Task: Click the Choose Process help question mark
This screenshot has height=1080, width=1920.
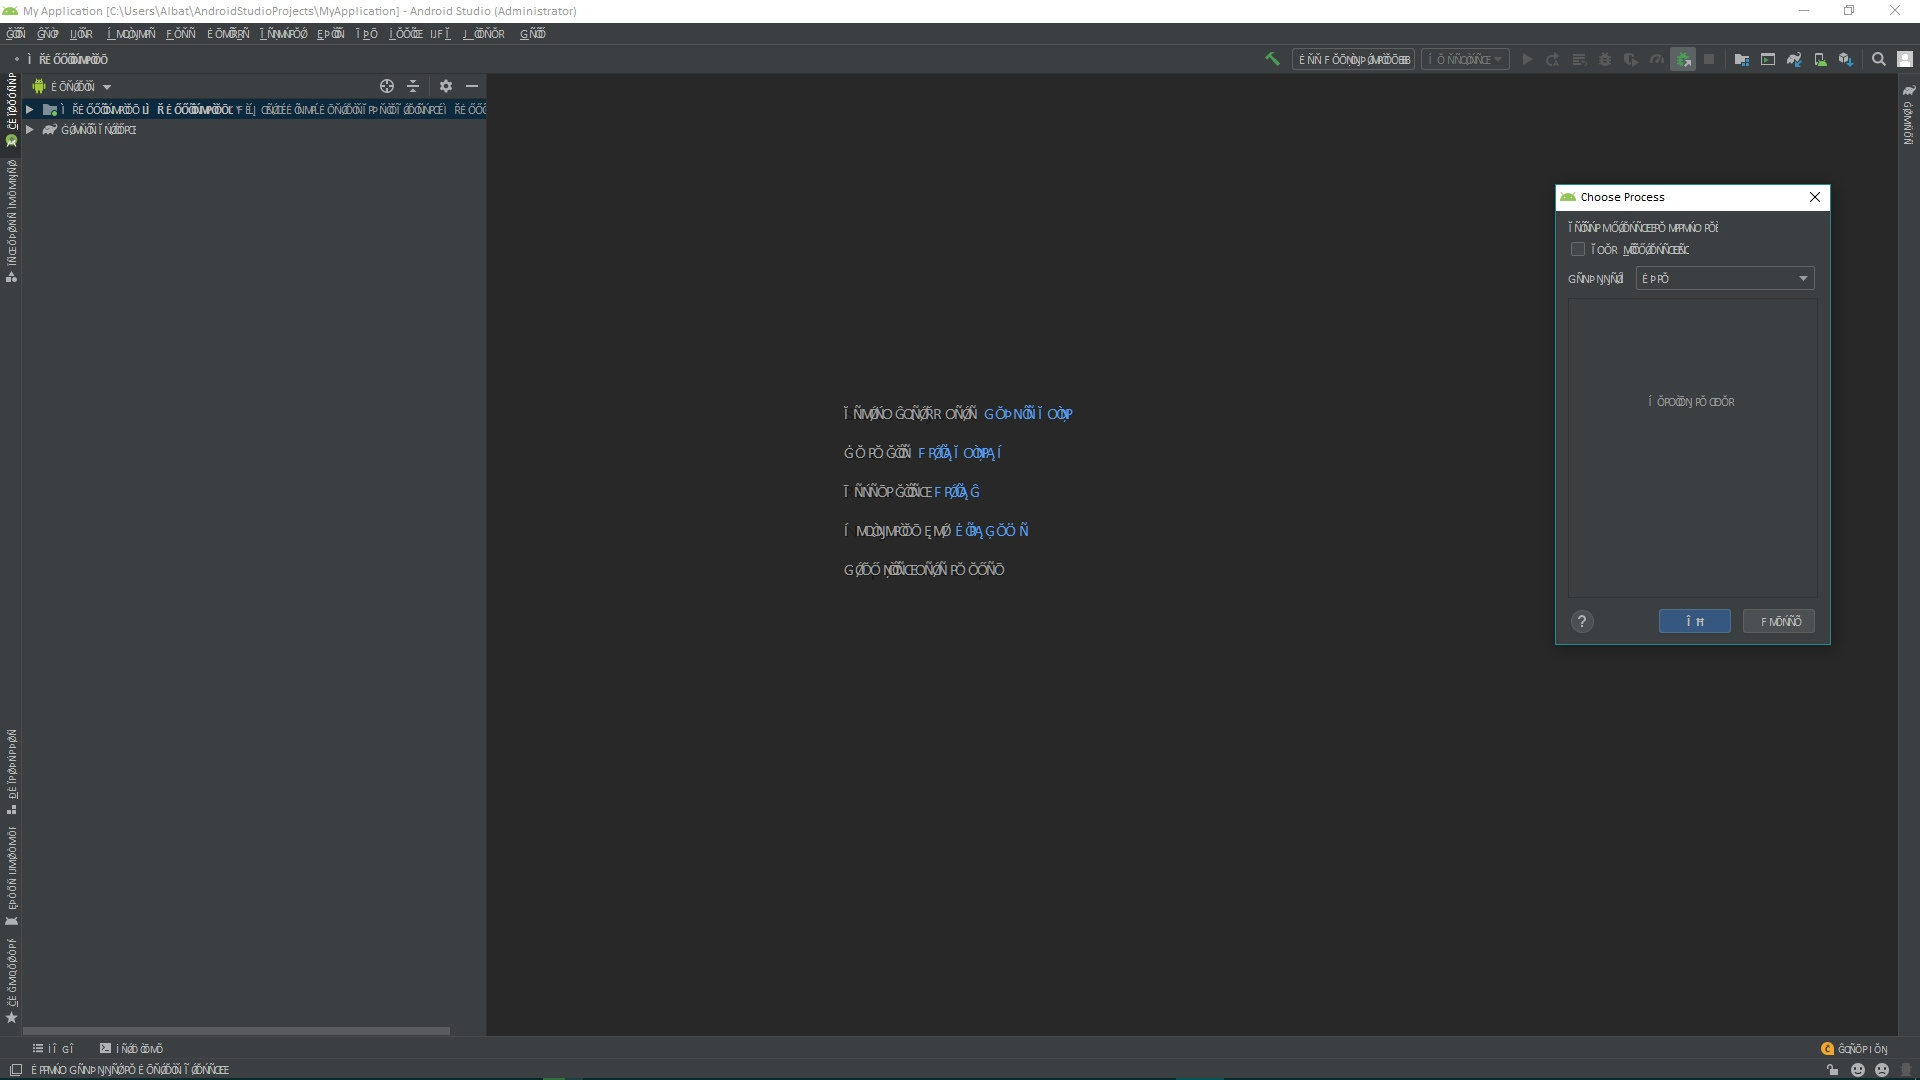Action: click(x=1582, y=621)
